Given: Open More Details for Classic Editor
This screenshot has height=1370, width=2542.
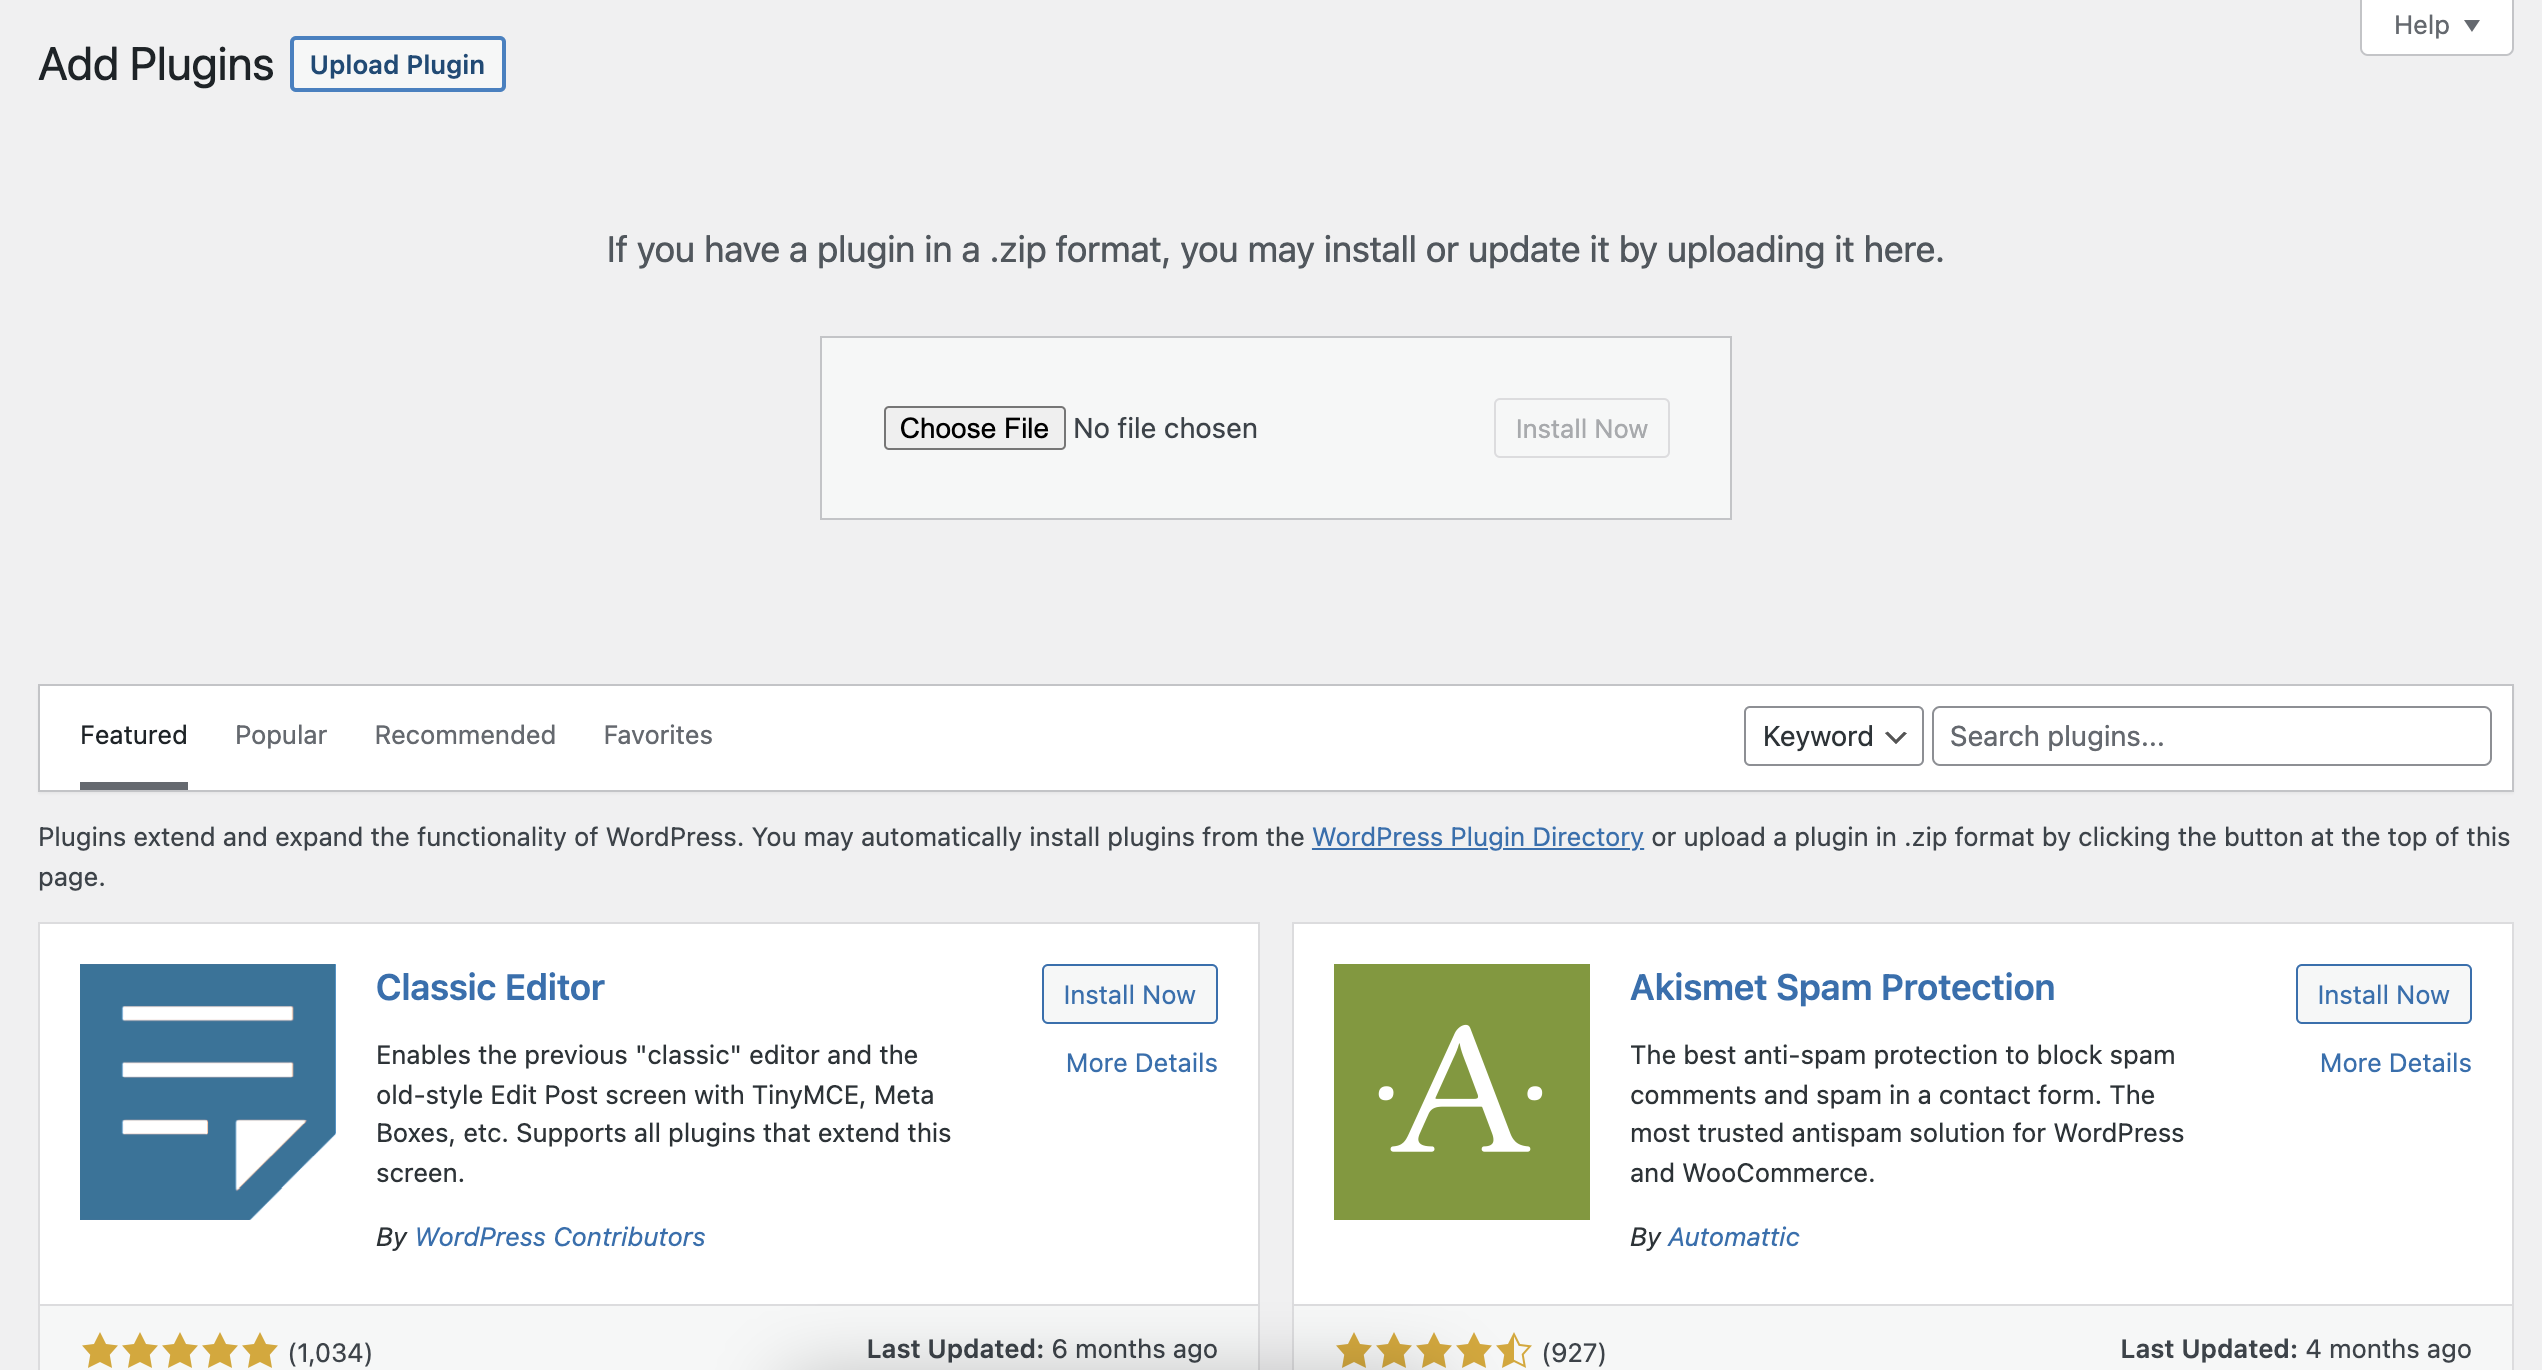Looking at the screenshot, I should (1141, 1062).
